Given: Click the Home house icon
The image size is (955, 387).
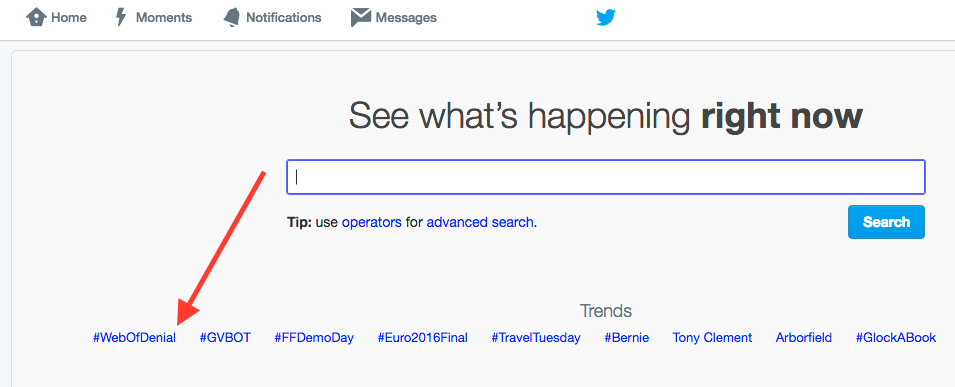Looking at the screenshot, I should 37,17.
